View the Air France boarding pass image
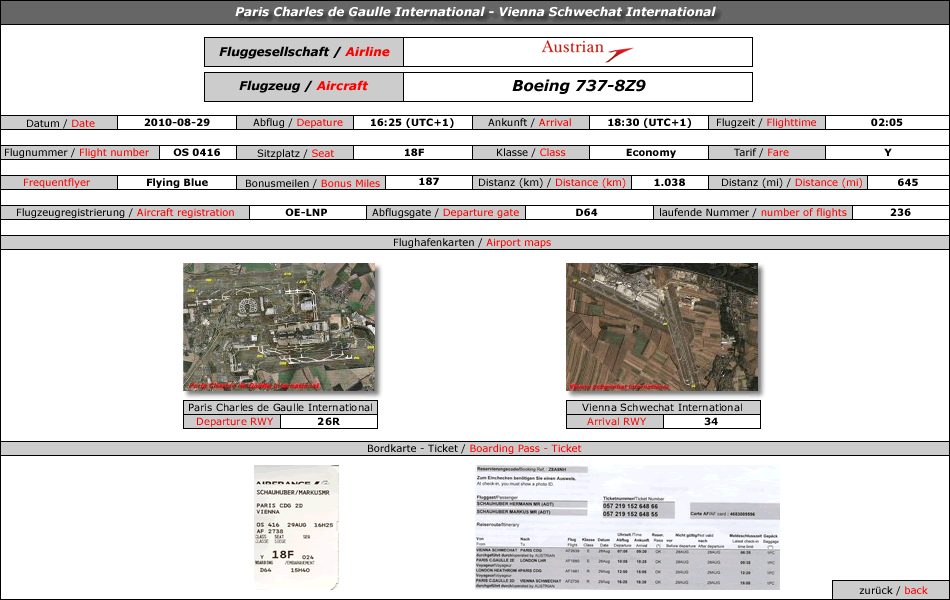 [296, 527]
